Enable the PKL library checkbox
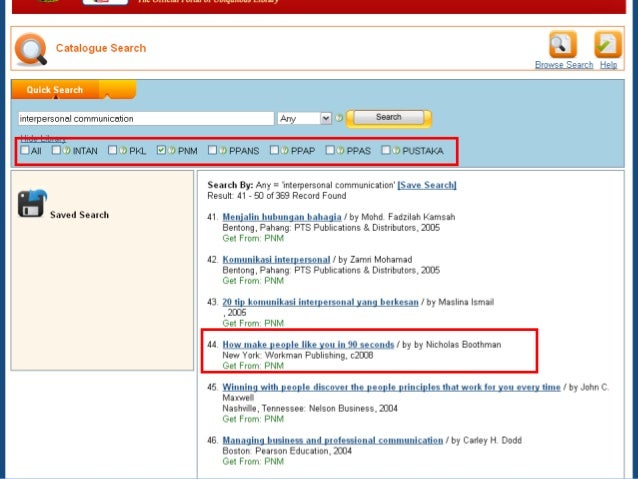Screen dimensions: 638x479 click(112, 150)
